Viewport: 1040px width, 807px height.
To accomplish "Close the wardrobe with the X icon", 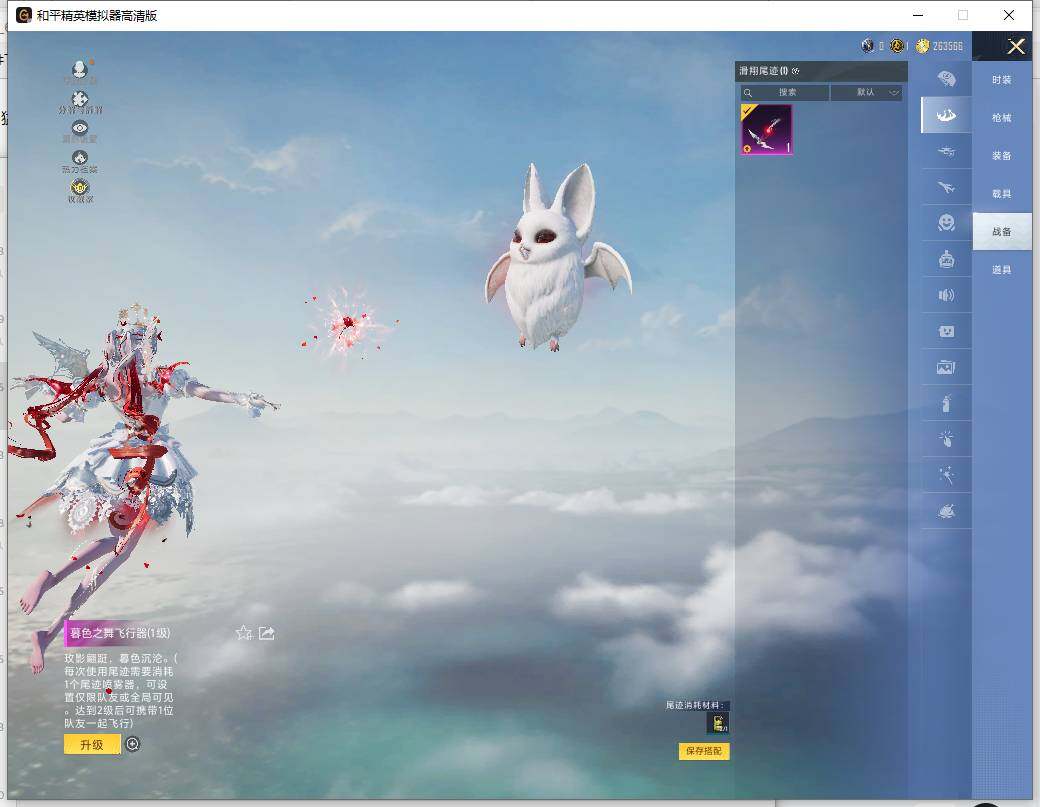I will click(x=1016, y=46).
